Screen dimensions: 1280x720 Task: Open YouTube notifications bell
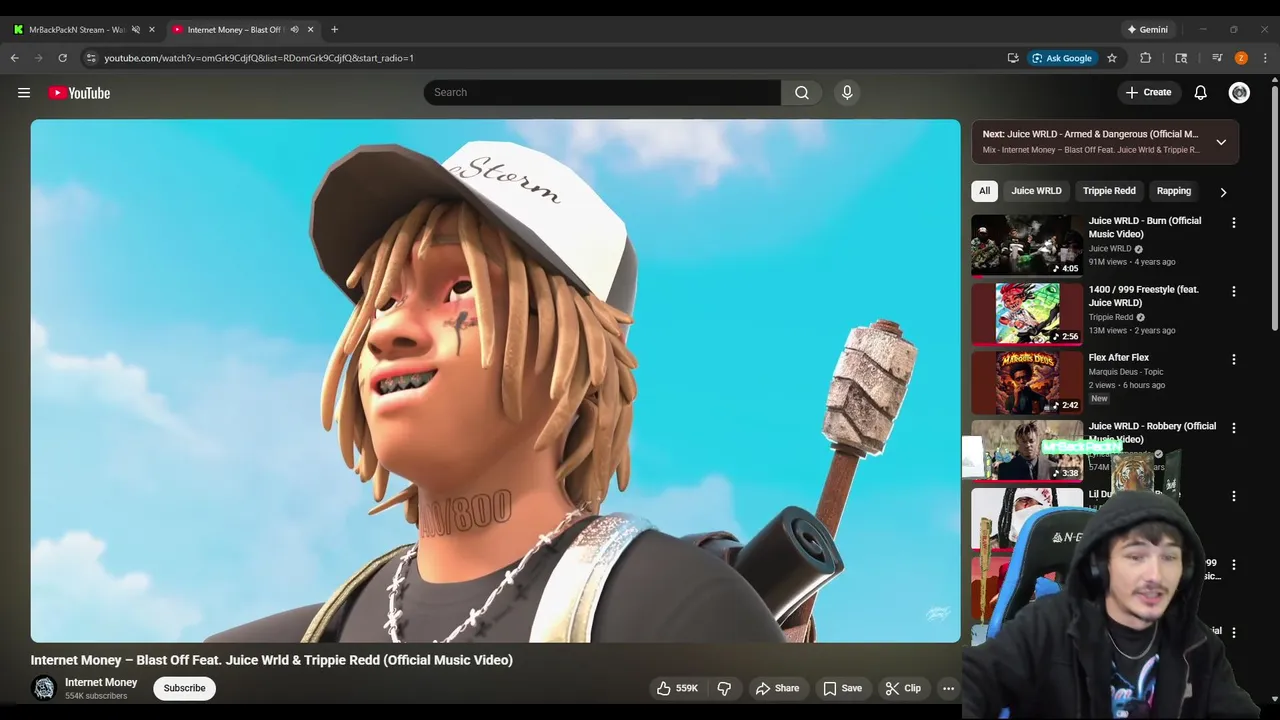click(x=1200, y=93)
